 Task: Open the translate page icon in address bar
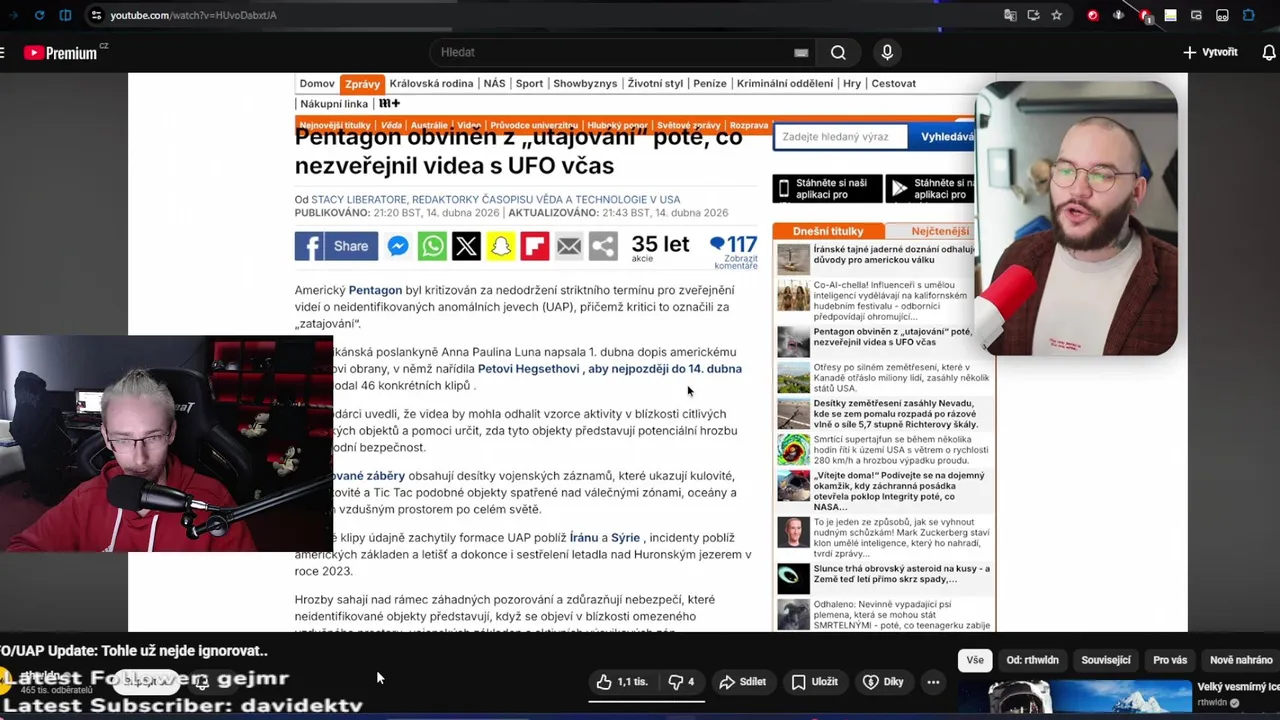(1010, 15)
